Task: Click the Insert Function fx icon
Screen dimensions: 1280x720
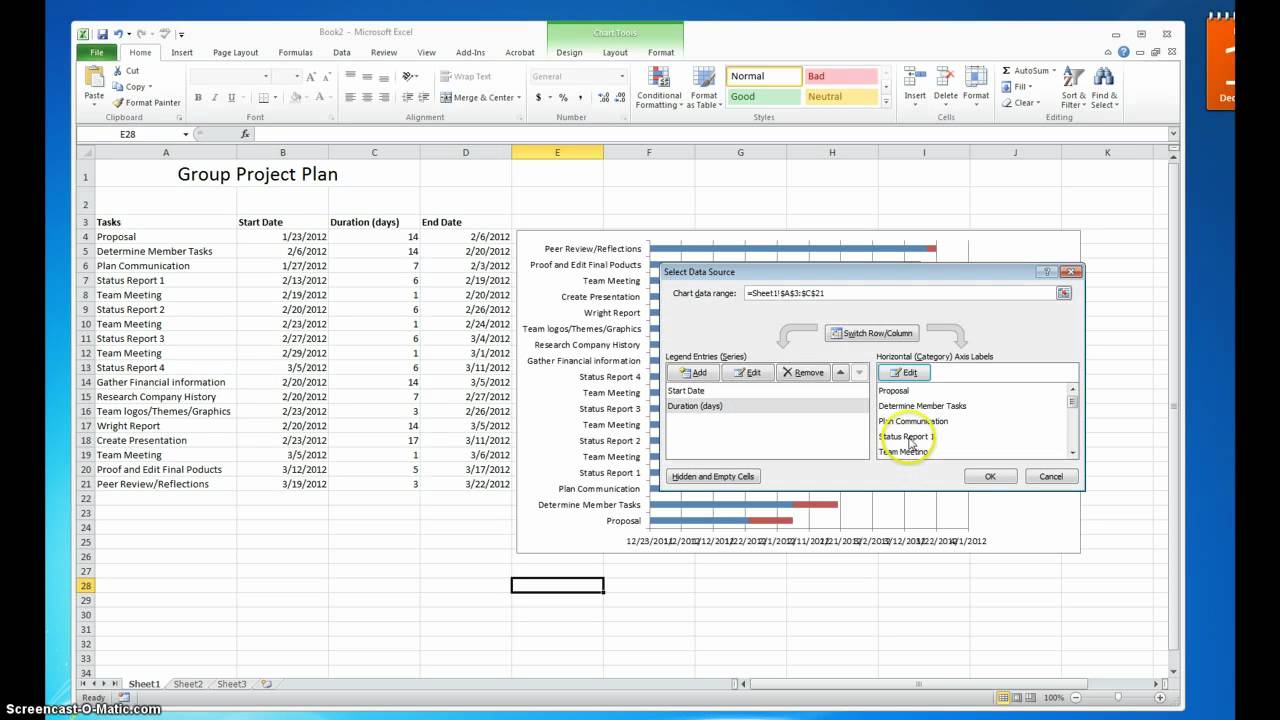Action: click(x=245, y=134)
